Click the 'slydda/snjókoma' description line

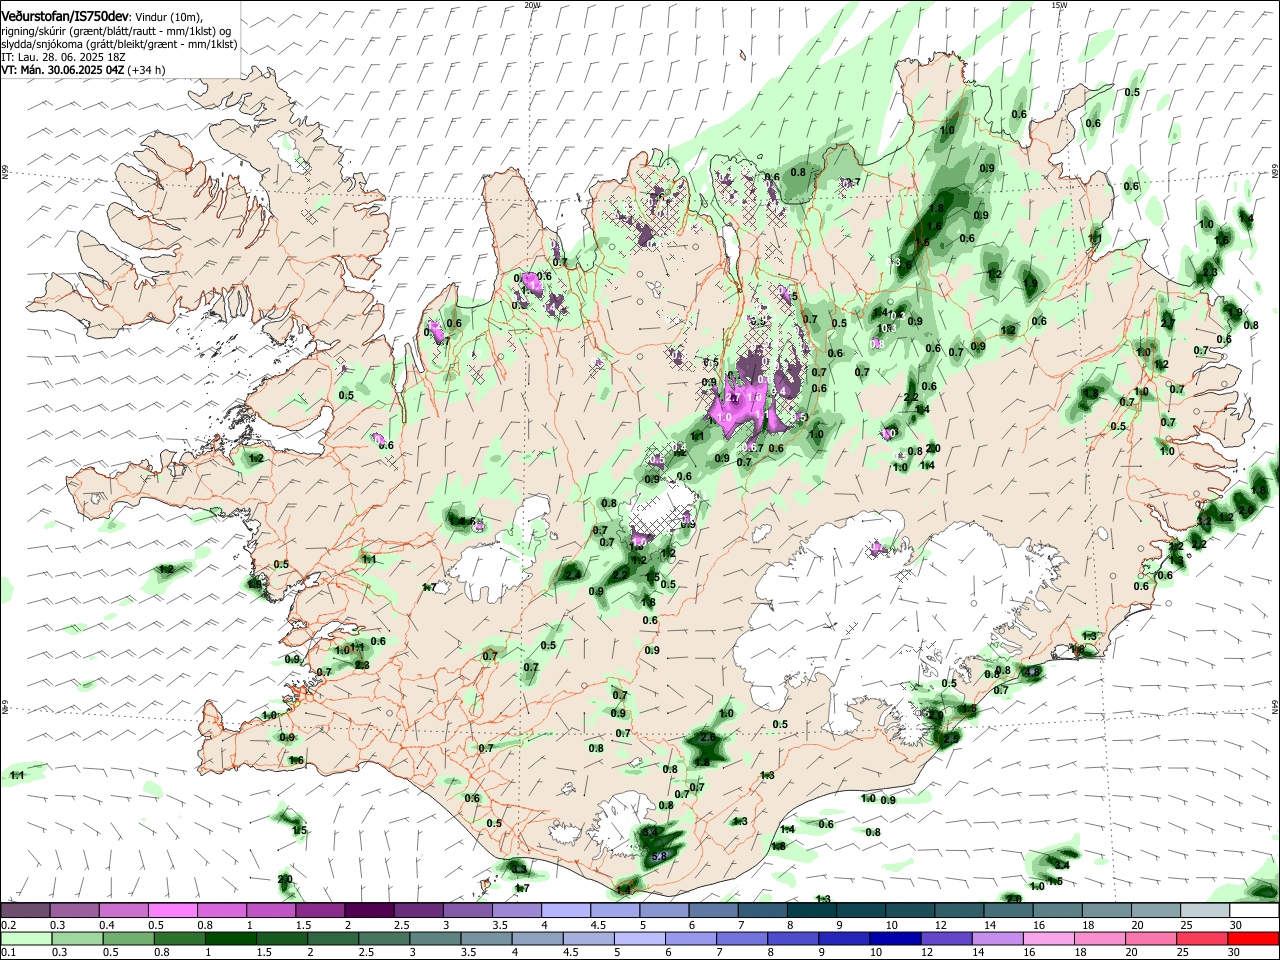point(119,45)
